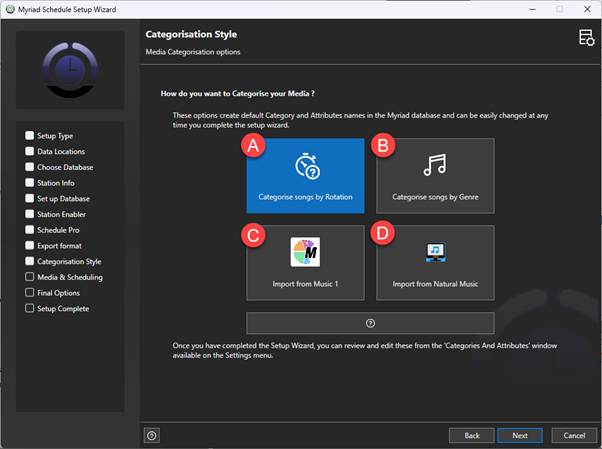Click the 'Schedule Pro' step label

tap(58, 230)
